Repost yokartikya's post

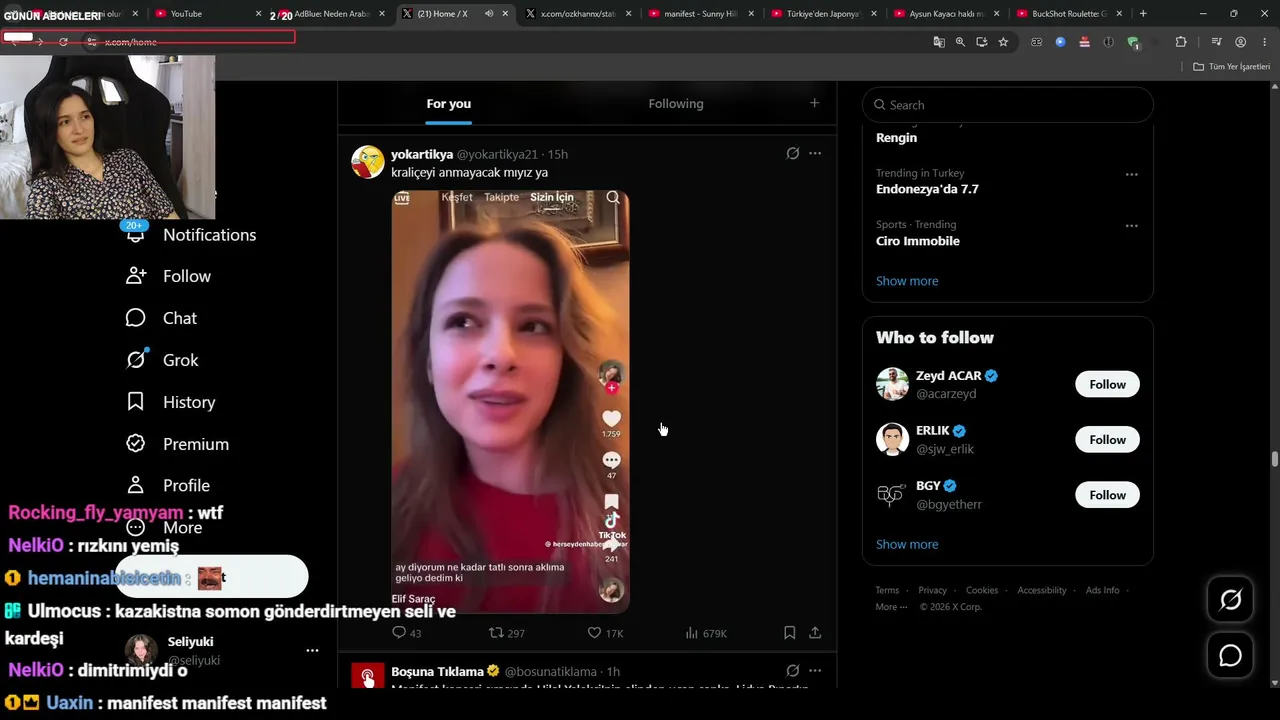pos(506,633)
